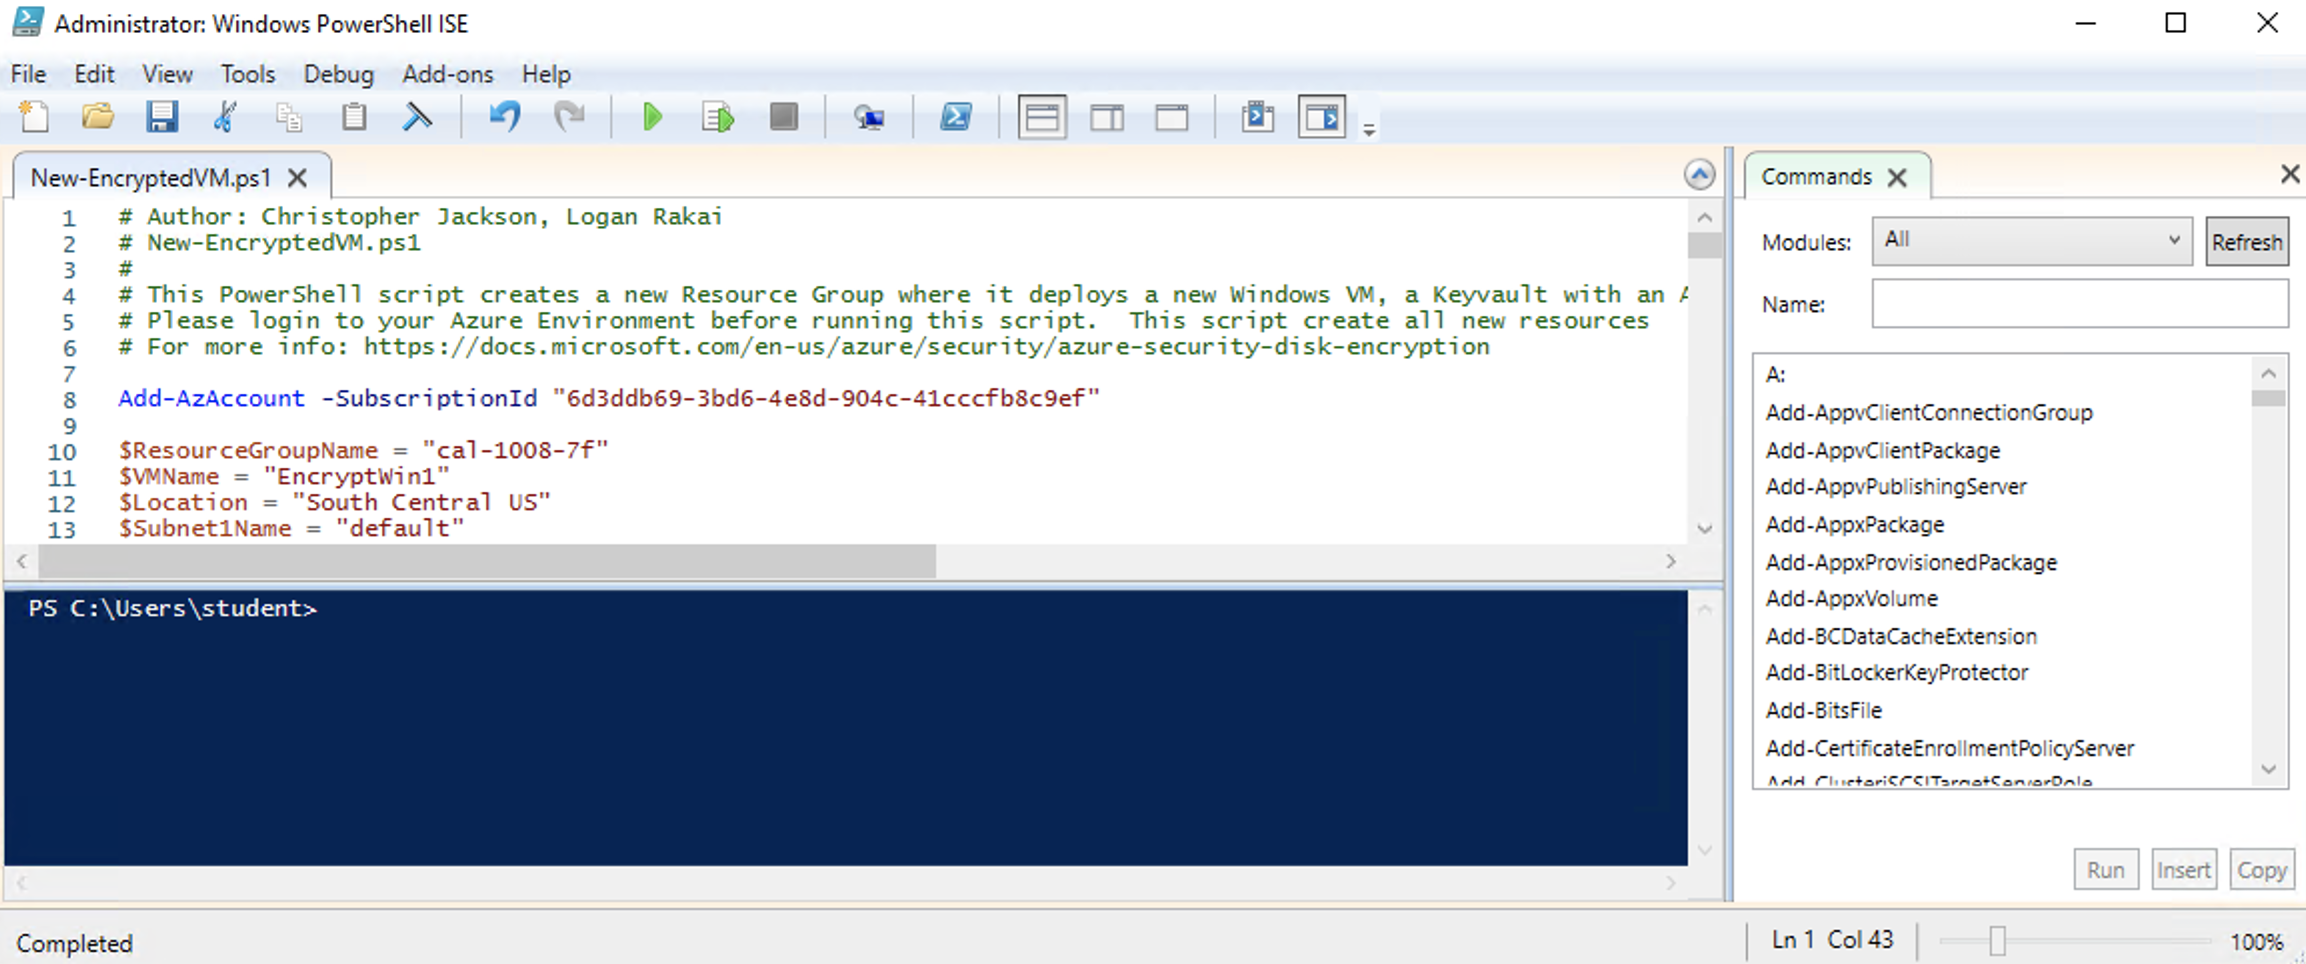The width and height of the screenshot is (2306, 964).
Task: Click the Refresh button for modules
Action: [2247, 242]
